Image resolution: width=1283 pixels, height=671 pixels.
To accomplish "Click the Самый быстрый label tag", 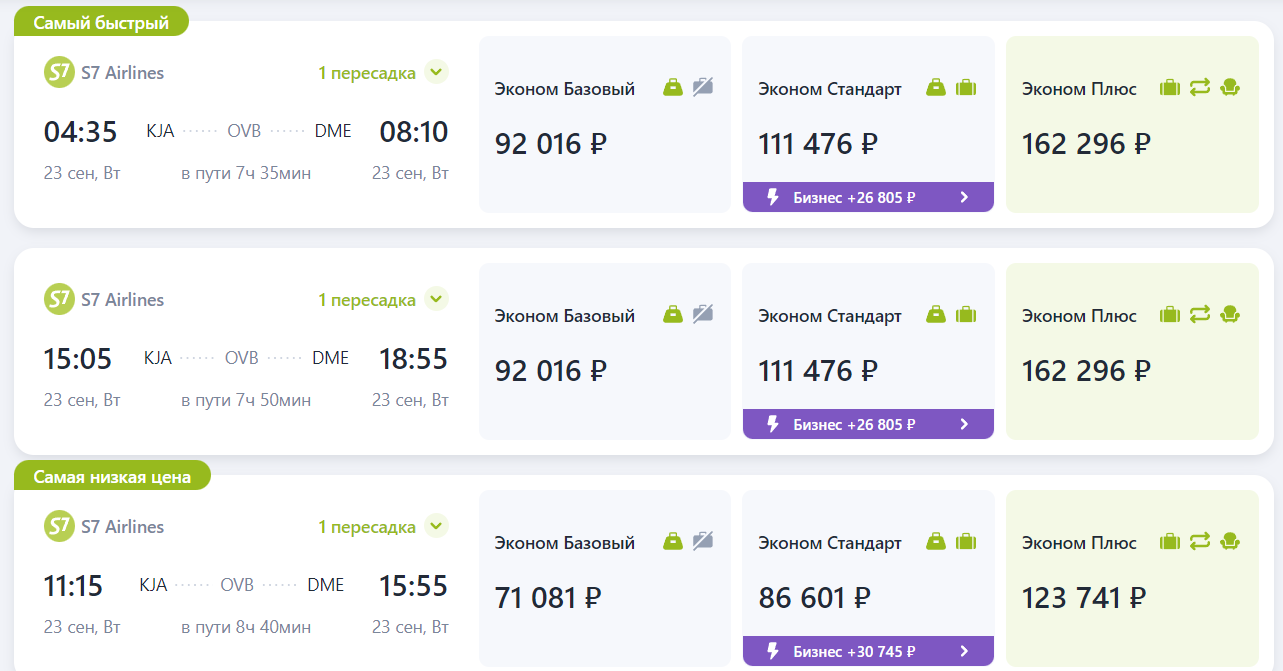I will point(101,22).
